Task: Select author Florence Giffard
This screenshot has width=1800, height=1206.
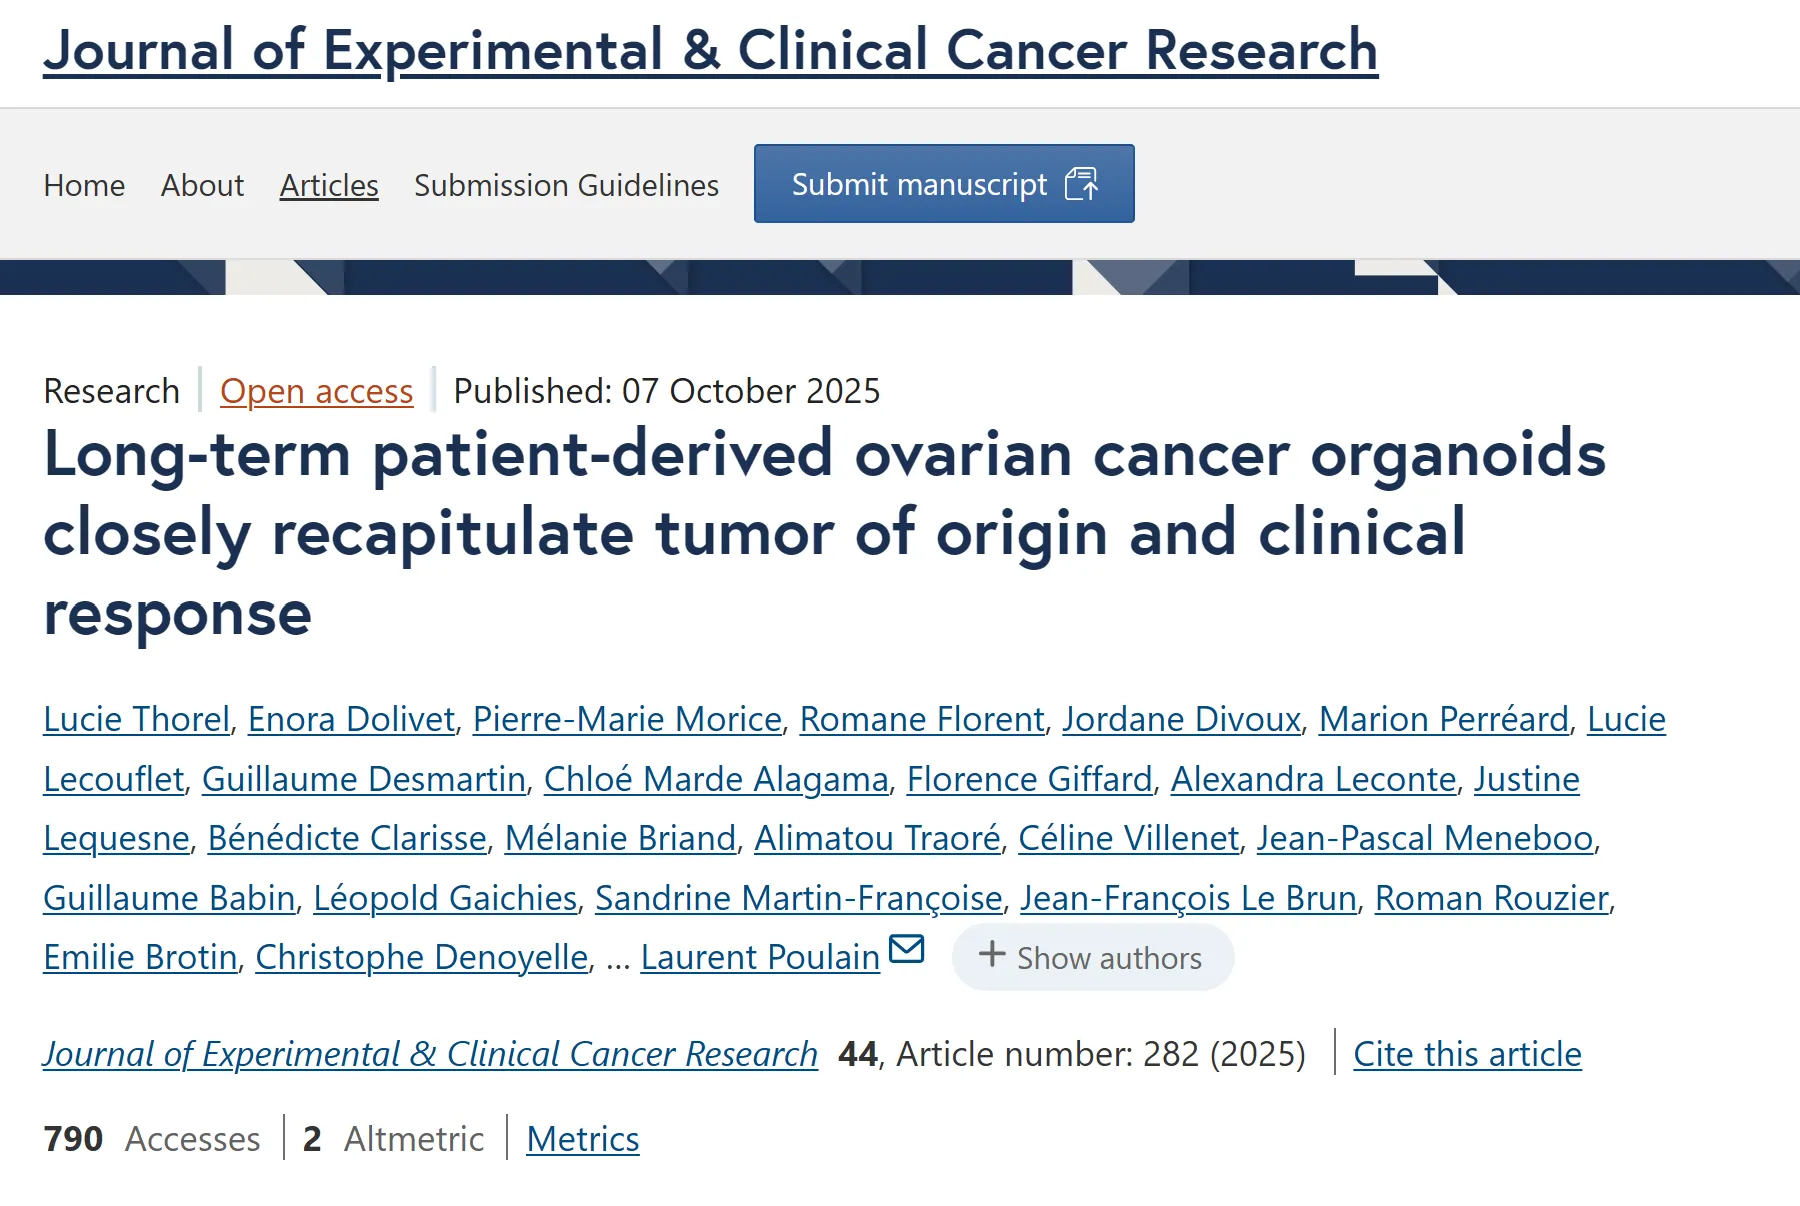Action: coord(1029,779)
